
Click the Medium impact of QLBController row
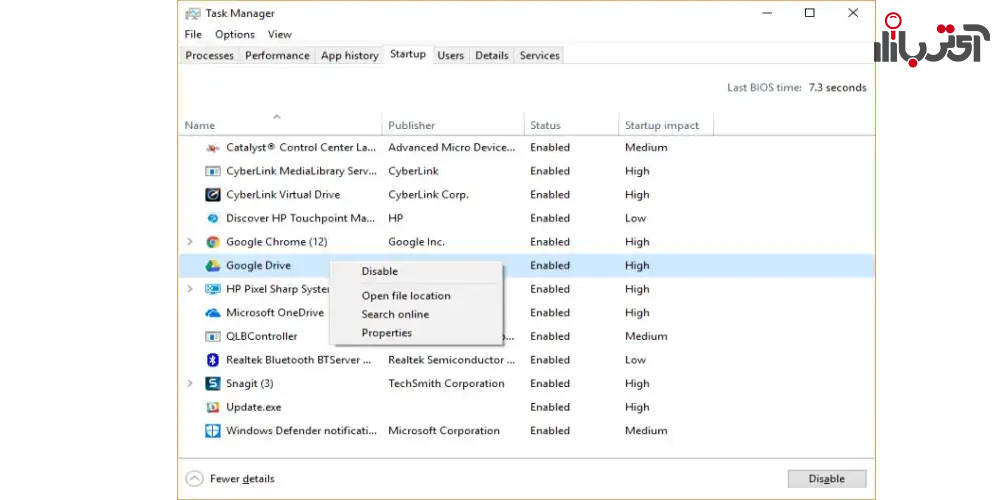pyautogui.click(x=646, y=337)
